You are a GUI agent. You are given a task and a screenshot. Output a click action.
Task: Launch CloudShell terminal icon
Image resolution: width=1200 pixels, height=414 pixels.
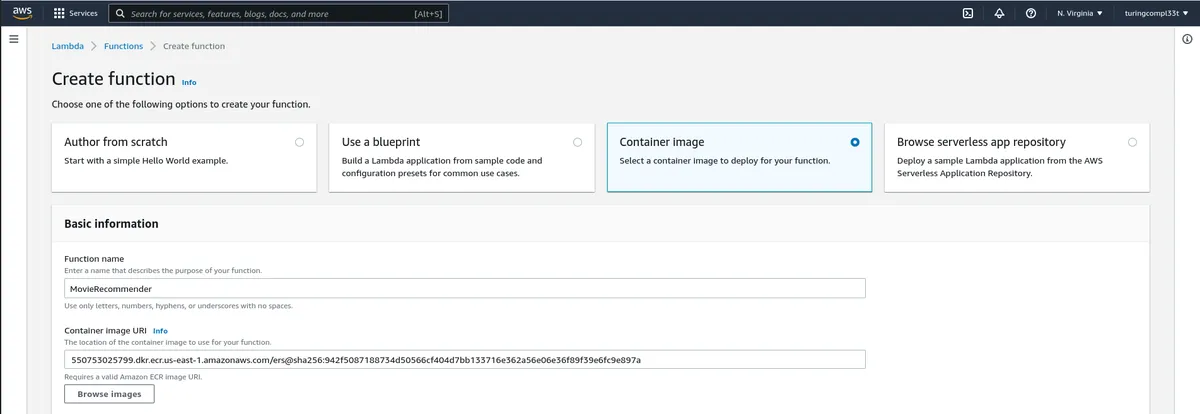point(968,14)
